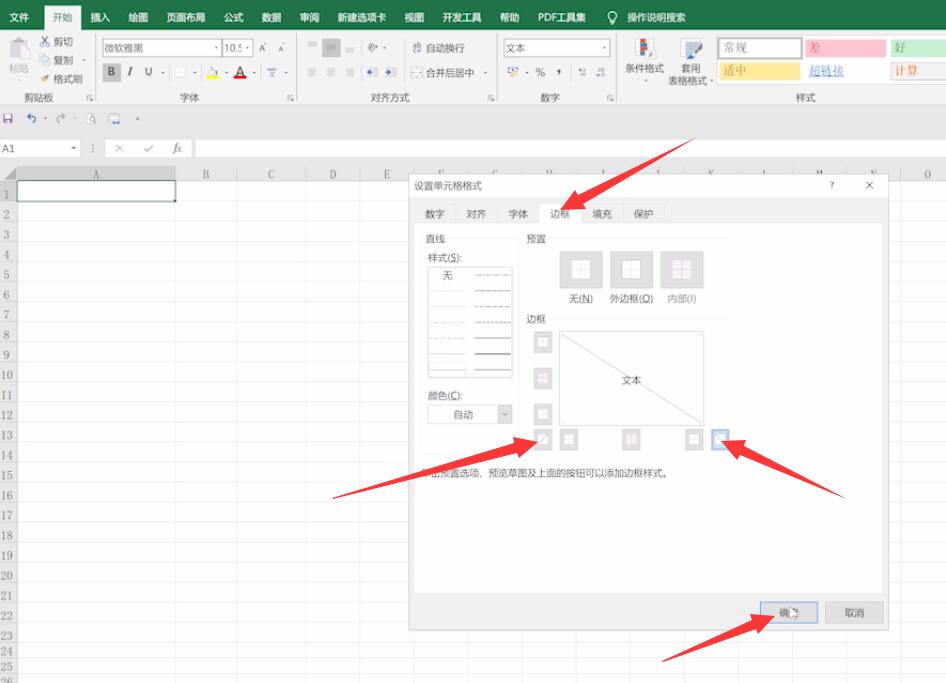Toggle Italic formatting
946x683 pixels.
click(130, 72)
